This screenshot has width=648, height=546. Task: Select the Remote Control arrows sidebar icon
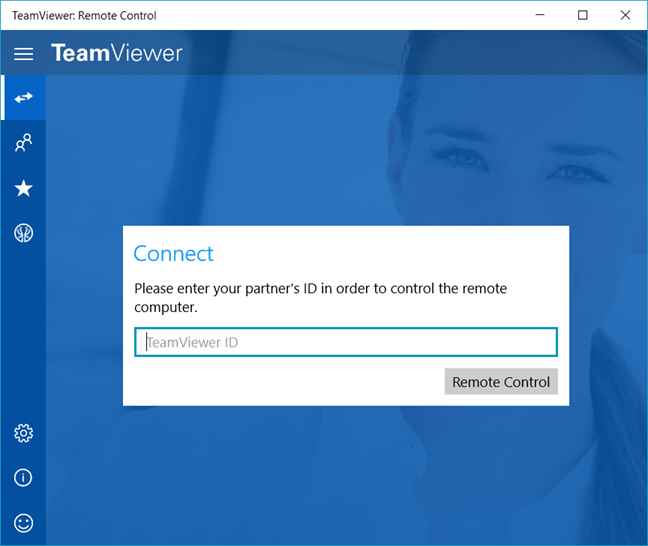coord(24,98)
